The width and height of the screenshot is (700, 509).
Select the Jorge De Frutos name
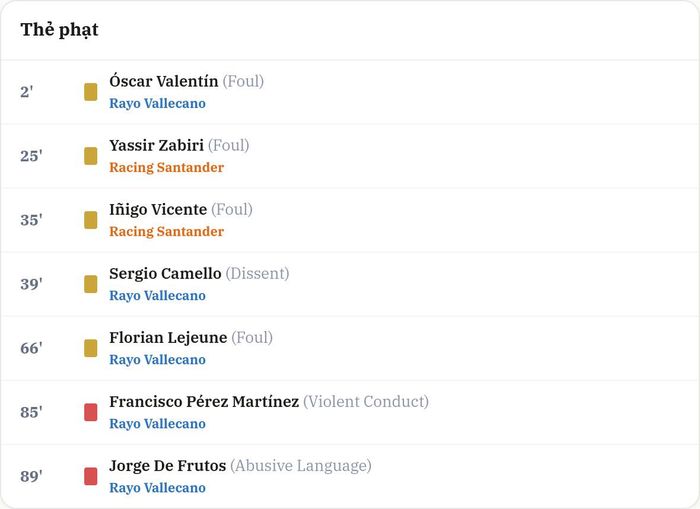pos(167,466)
